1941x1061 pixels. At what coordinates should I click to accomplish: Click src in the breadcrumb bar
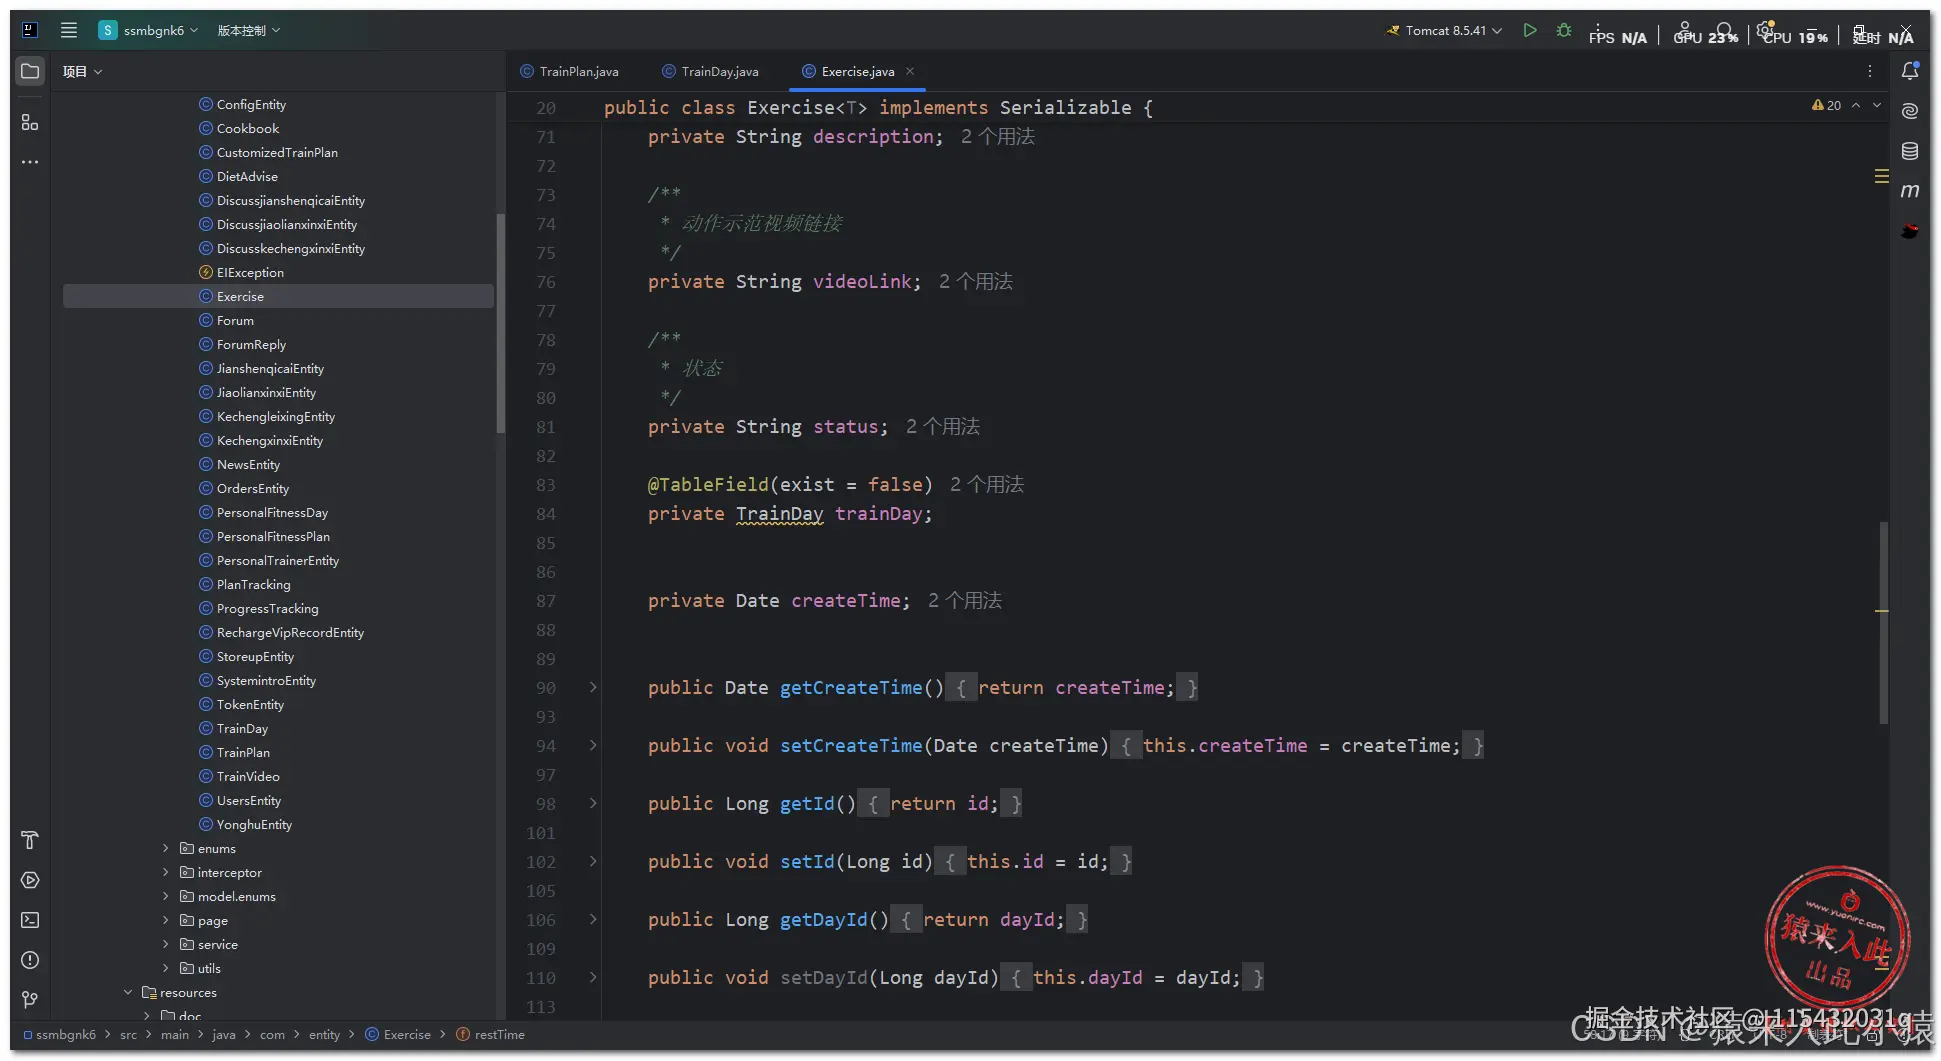point(128,1034)
